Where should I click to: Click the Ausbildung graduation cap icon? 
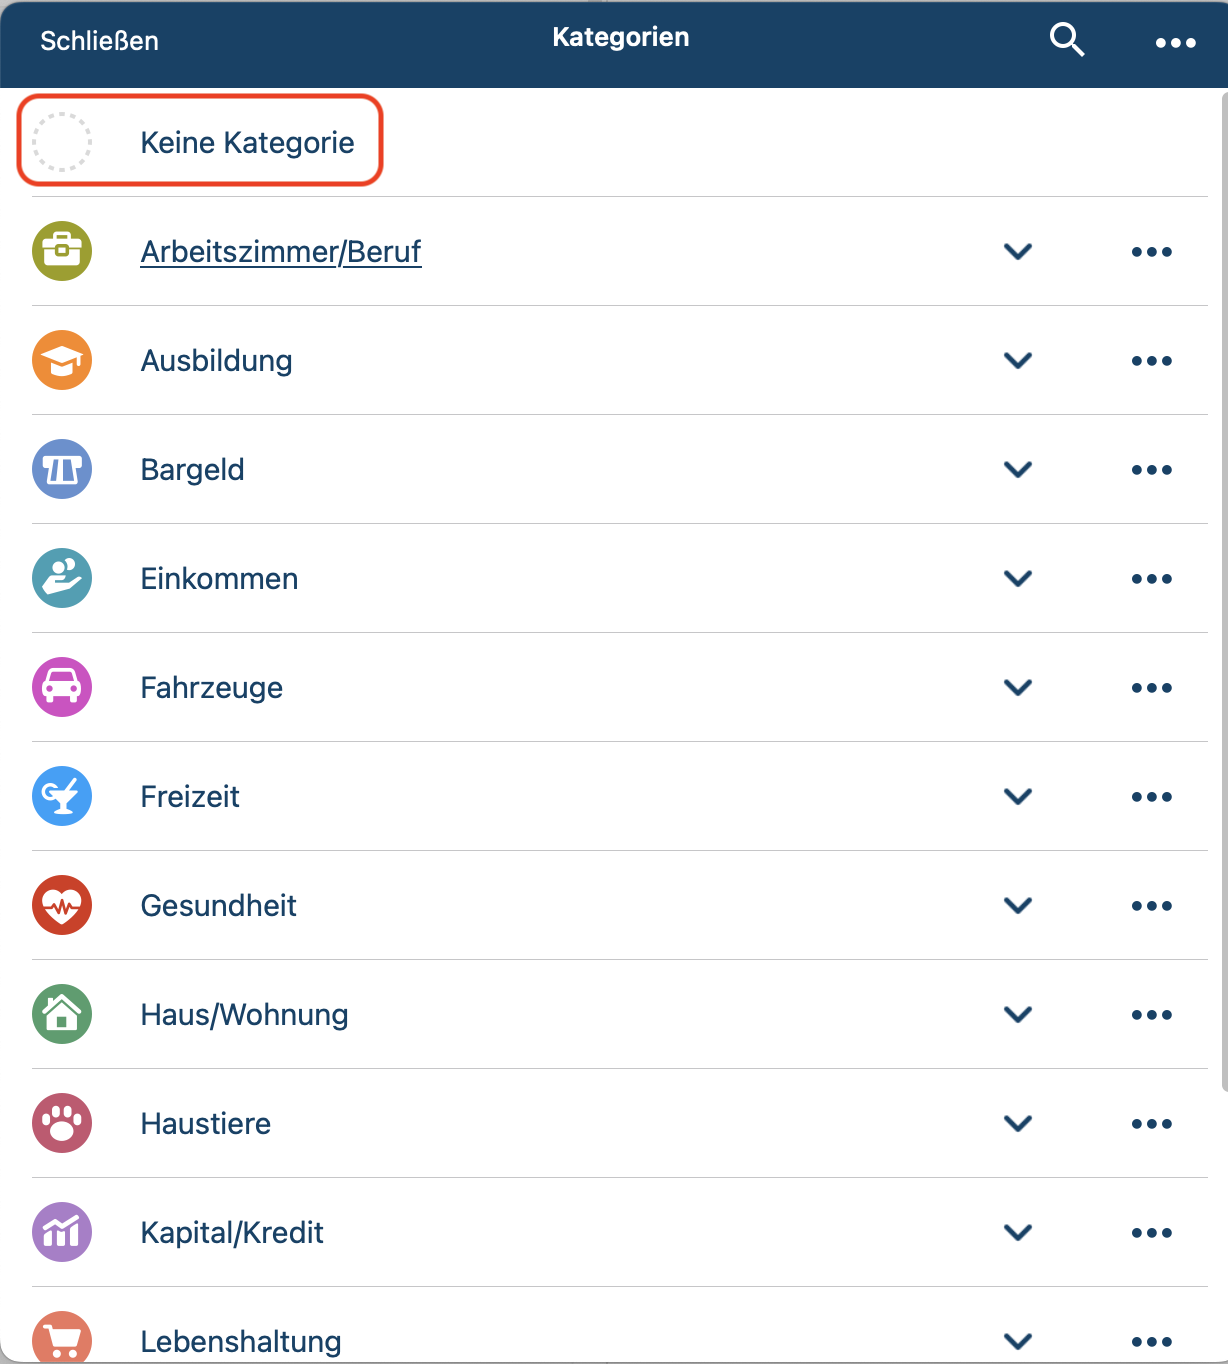click(62, 360)
